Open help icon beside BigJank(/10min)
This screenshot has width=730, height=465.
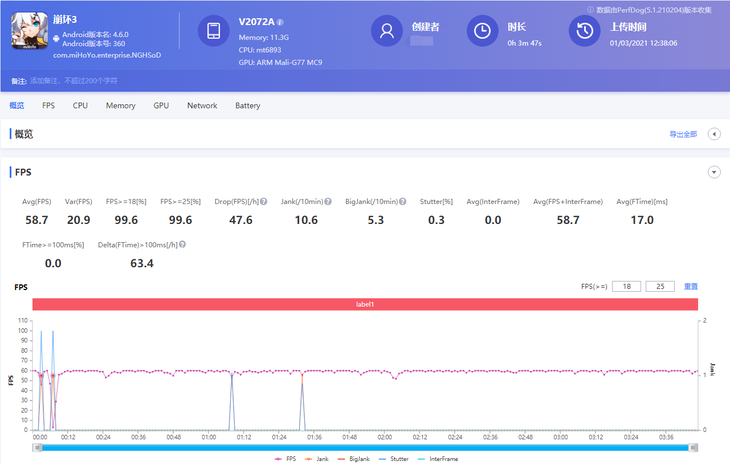(401, 202)
